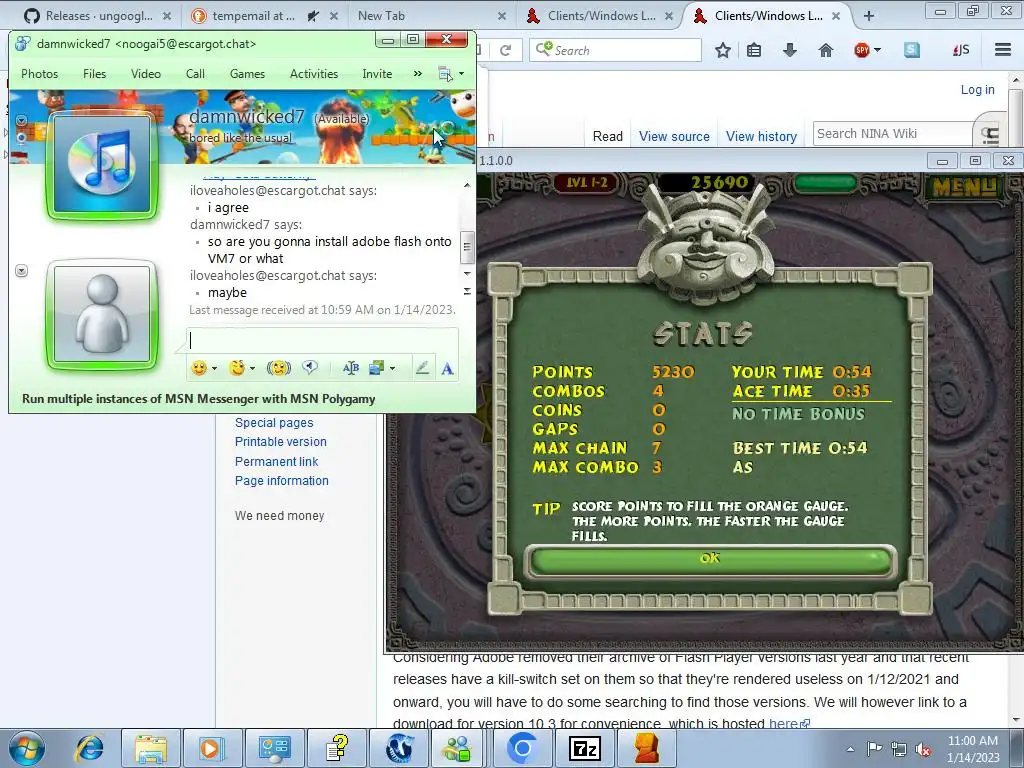
Task: Click the Search NINA Wiki field
Action: click(893, 133)
